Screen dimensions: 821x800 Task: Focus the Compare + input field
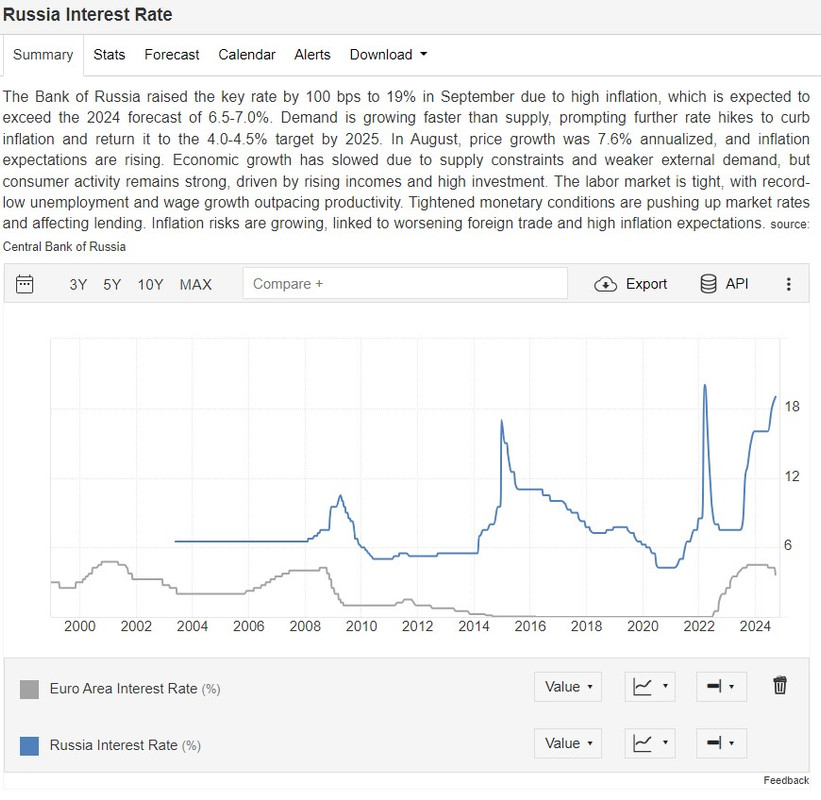(405, 283)
